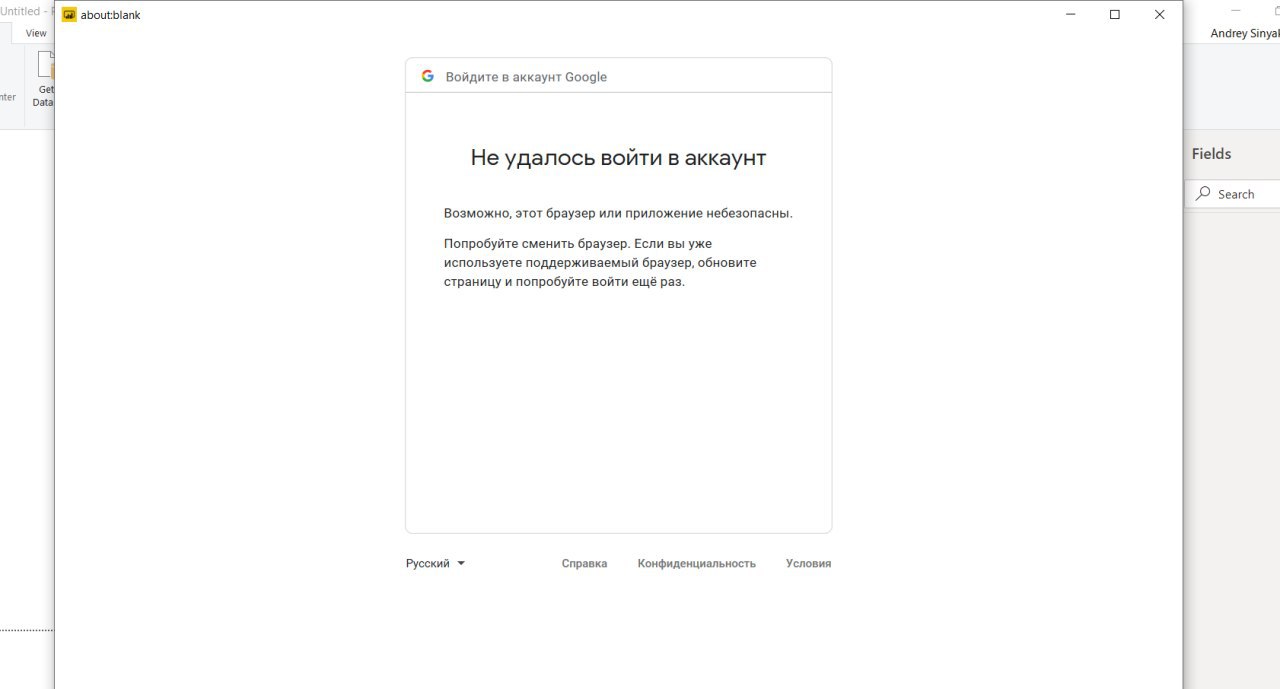Click the about:blank window title text
This screenshot has height=689, width=1280.
tap(111, 15)
